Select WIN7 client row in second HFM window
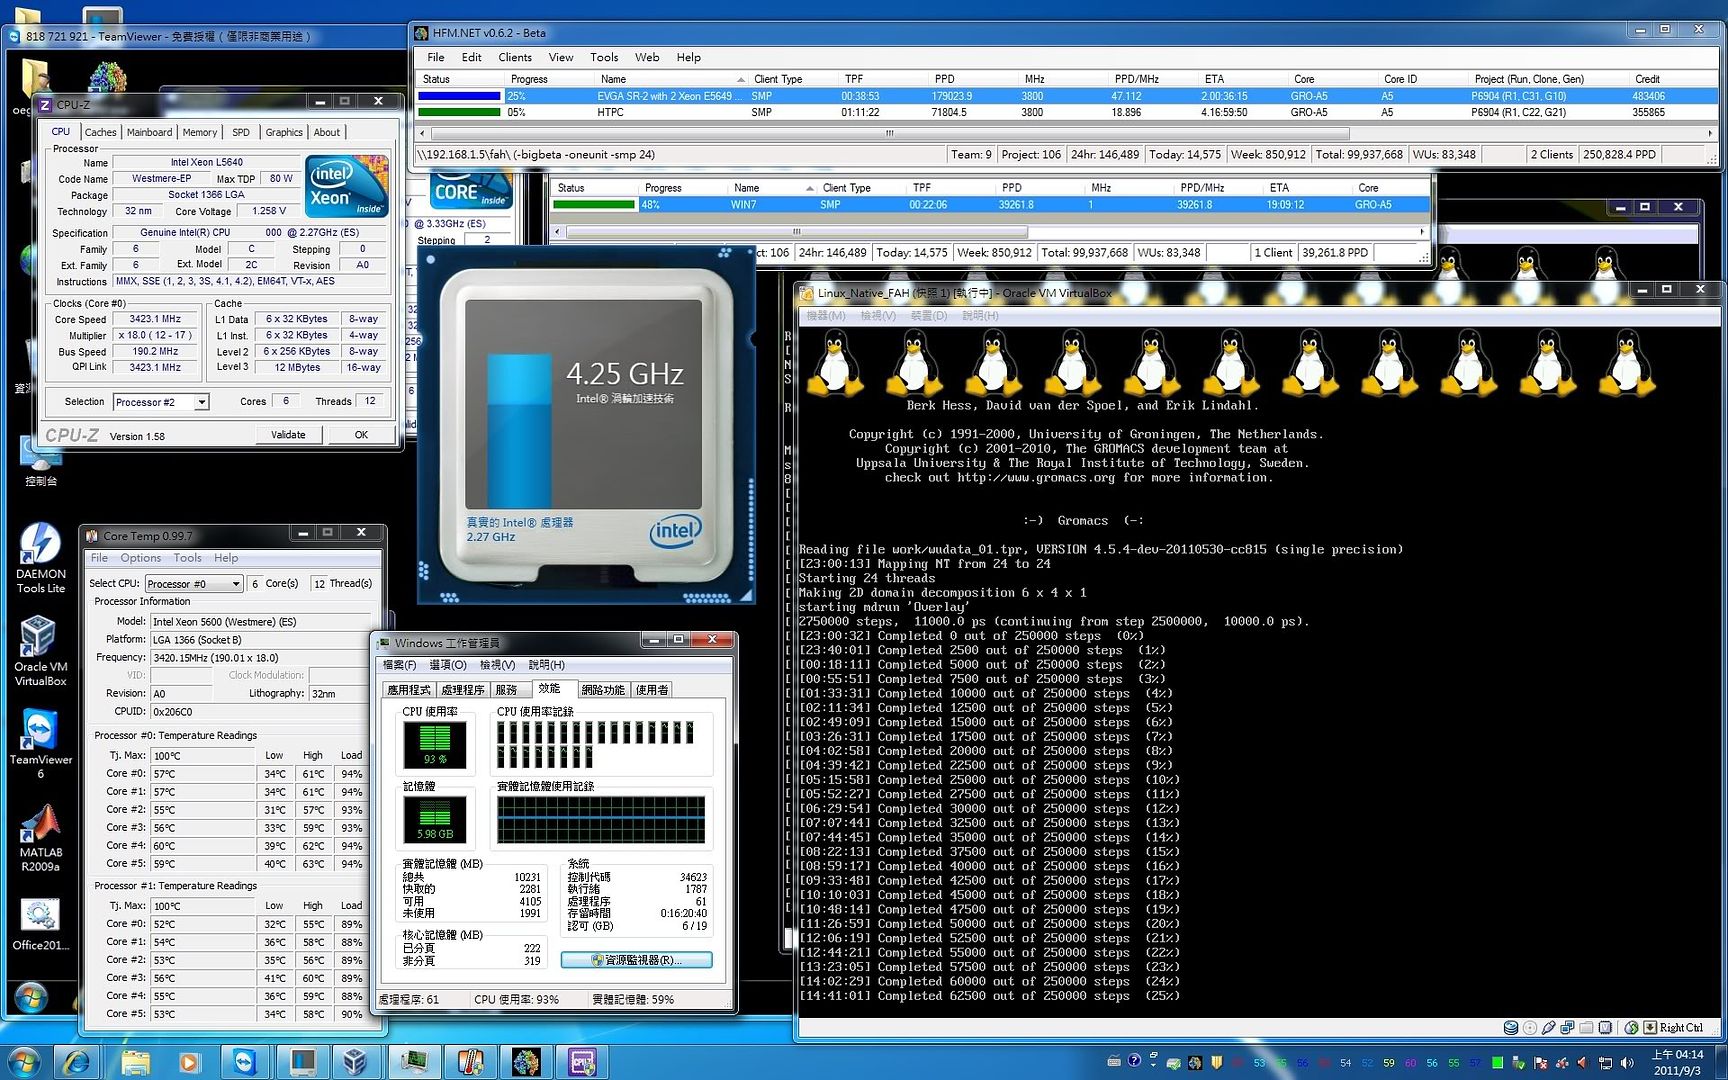 [990, 205]
